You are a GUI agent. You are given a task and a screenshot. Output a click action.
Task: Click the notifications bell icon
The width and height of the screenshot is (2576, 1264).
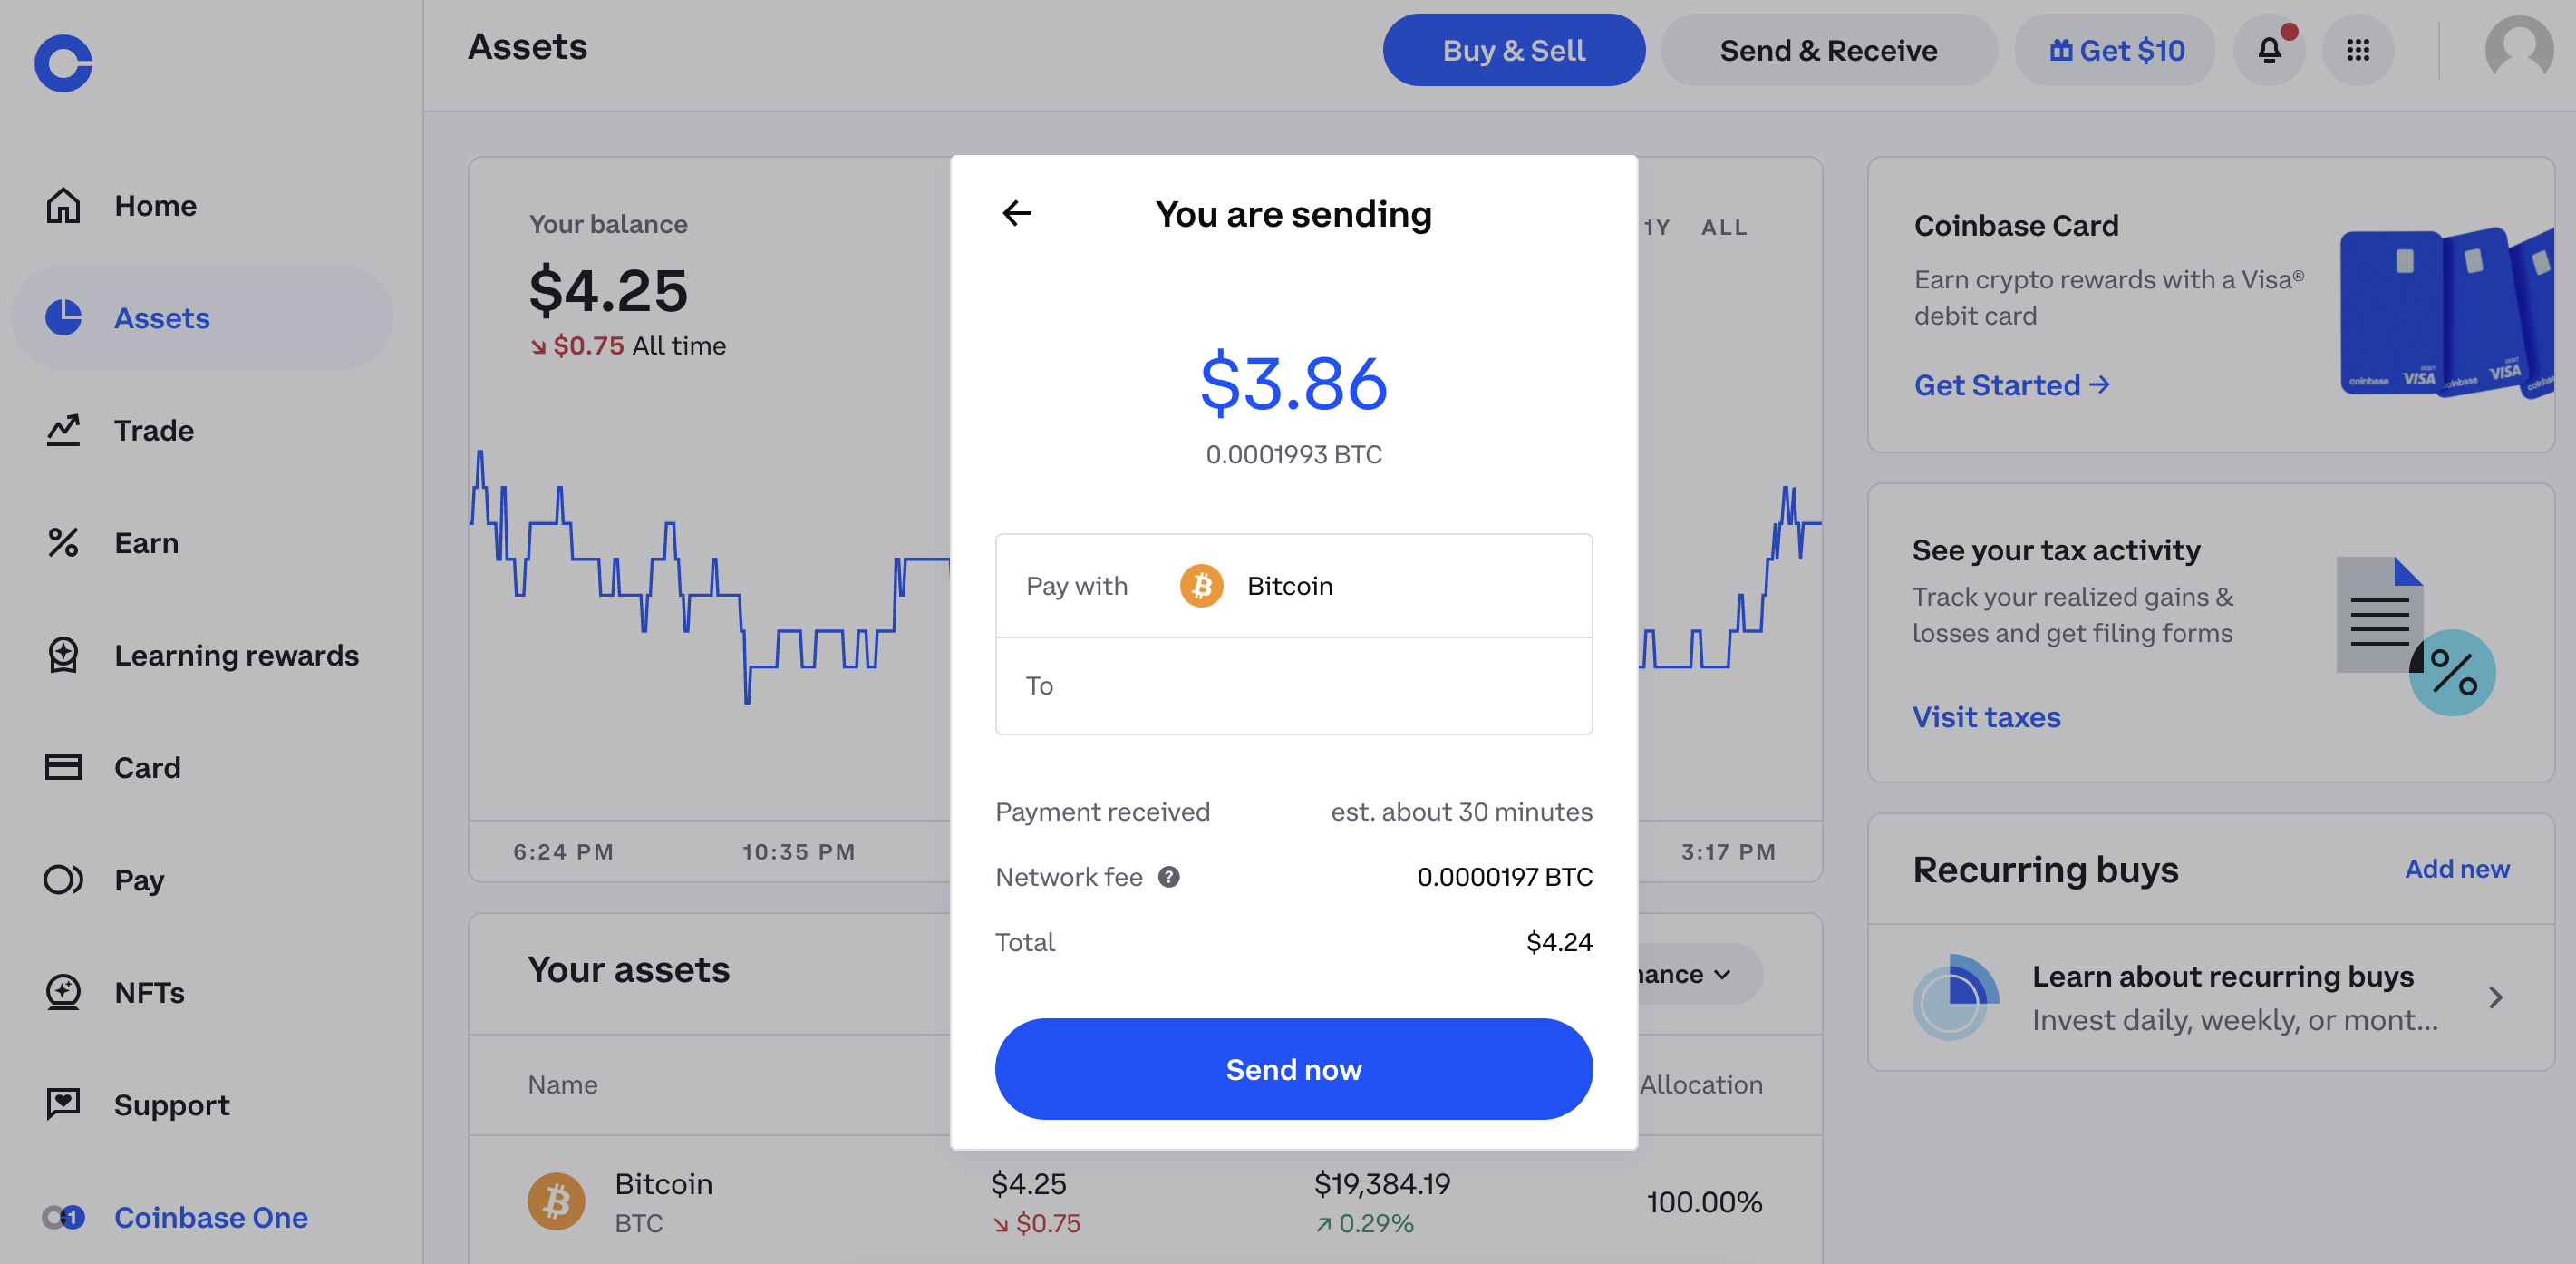click(2269, 51)
